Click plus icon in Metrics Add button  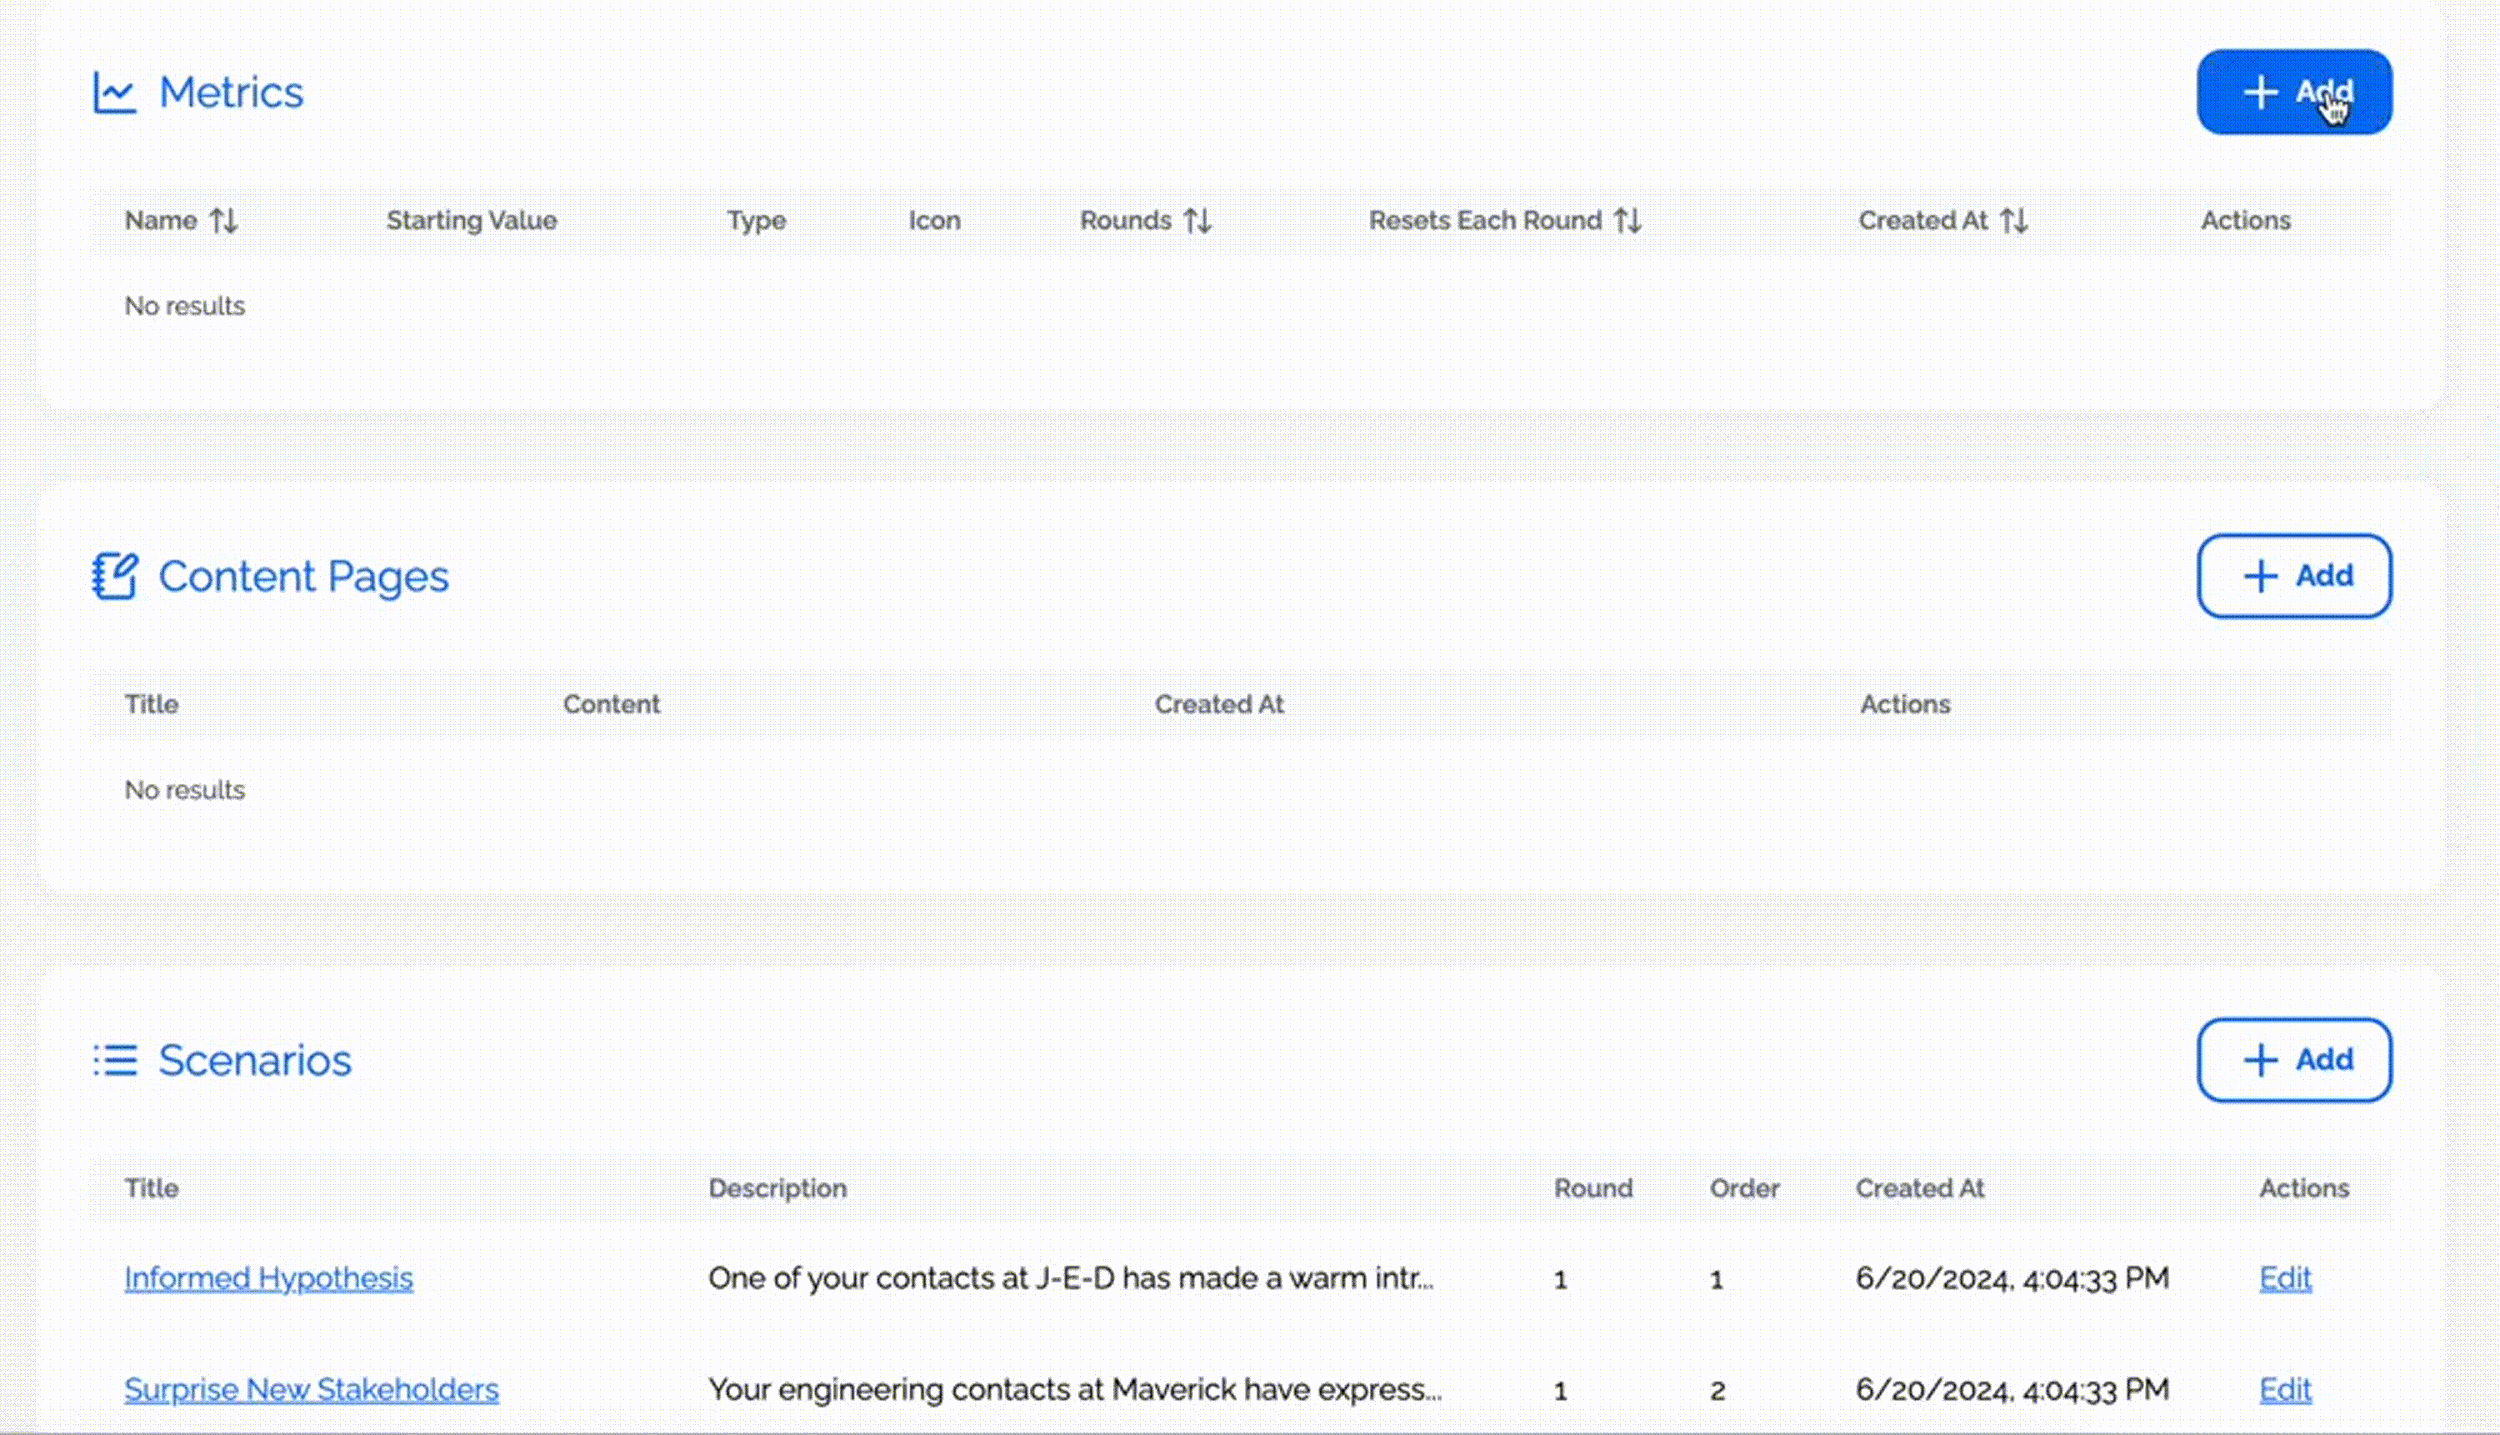click(x=2260, y=92)
